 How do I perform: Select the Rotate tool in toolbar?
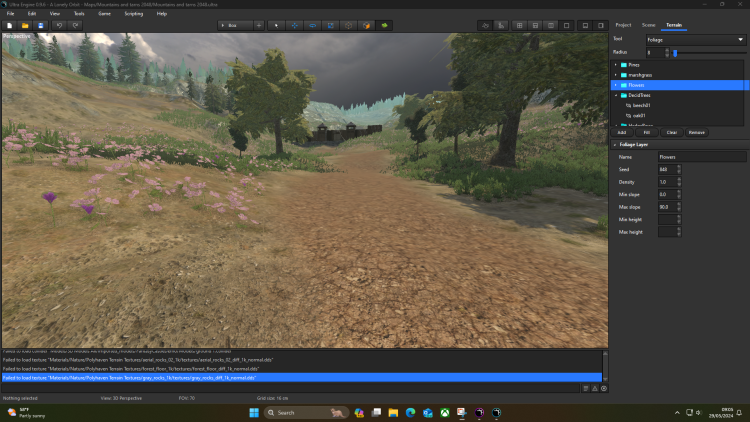click(x=312, y=25)
